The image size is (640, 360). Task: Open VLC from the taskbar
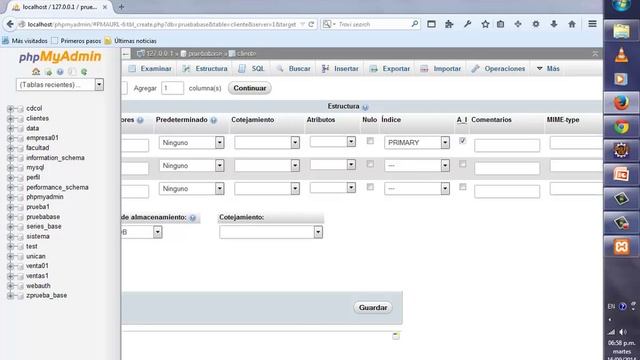point(621,55)
